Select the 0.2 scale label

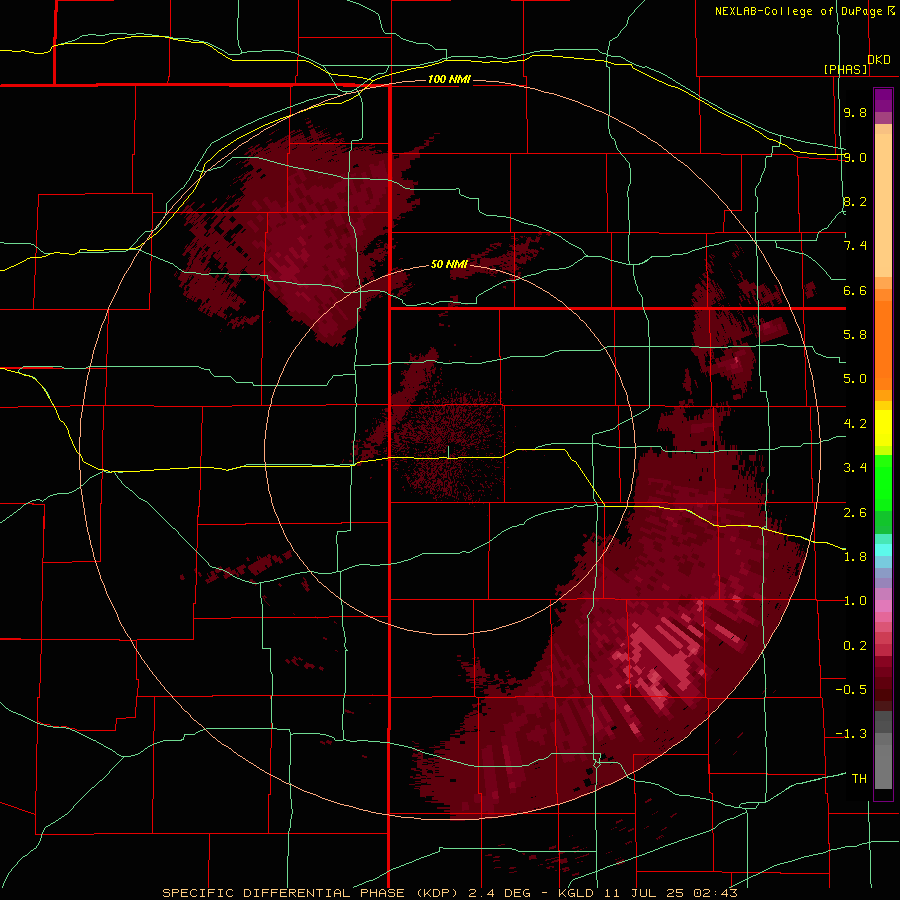coord(855,645)
